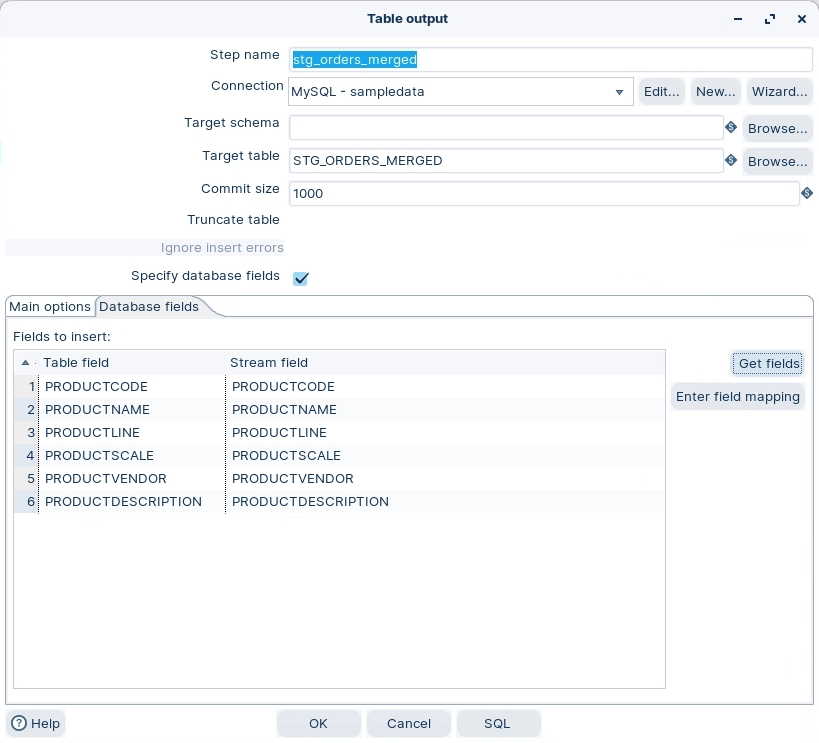Click the variable icon beside Target table
The image size is (819, 743).
731,161
